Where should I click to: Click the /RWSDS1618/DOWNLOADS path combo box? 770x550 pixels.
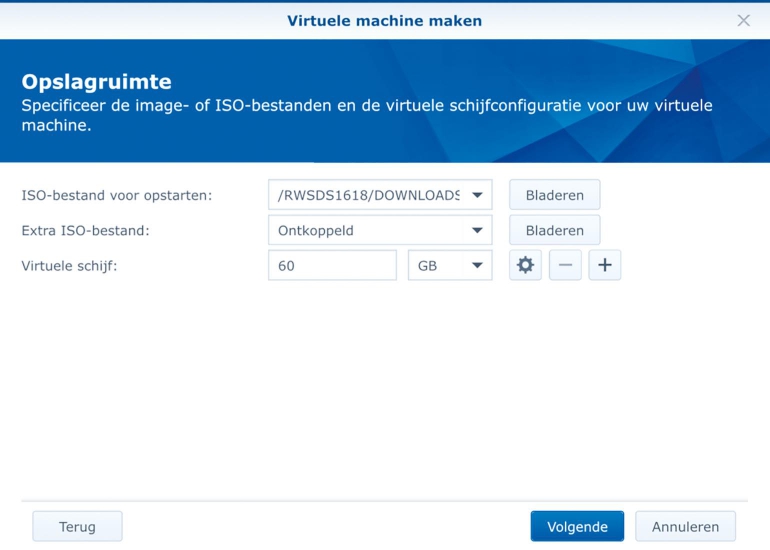click(x=368, y=196)
